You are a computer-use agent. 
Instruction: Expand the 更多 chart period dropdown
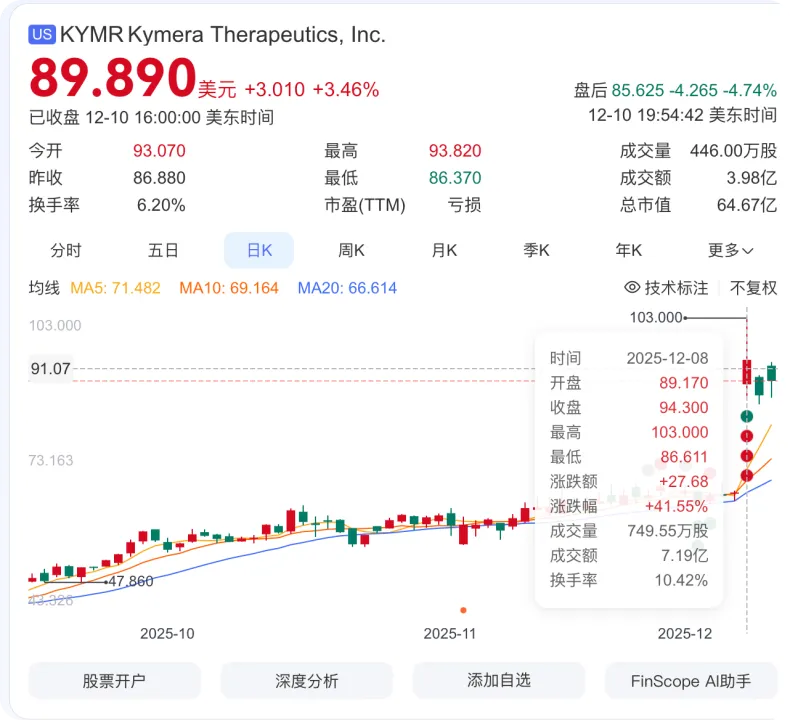(x=730, y=250)
